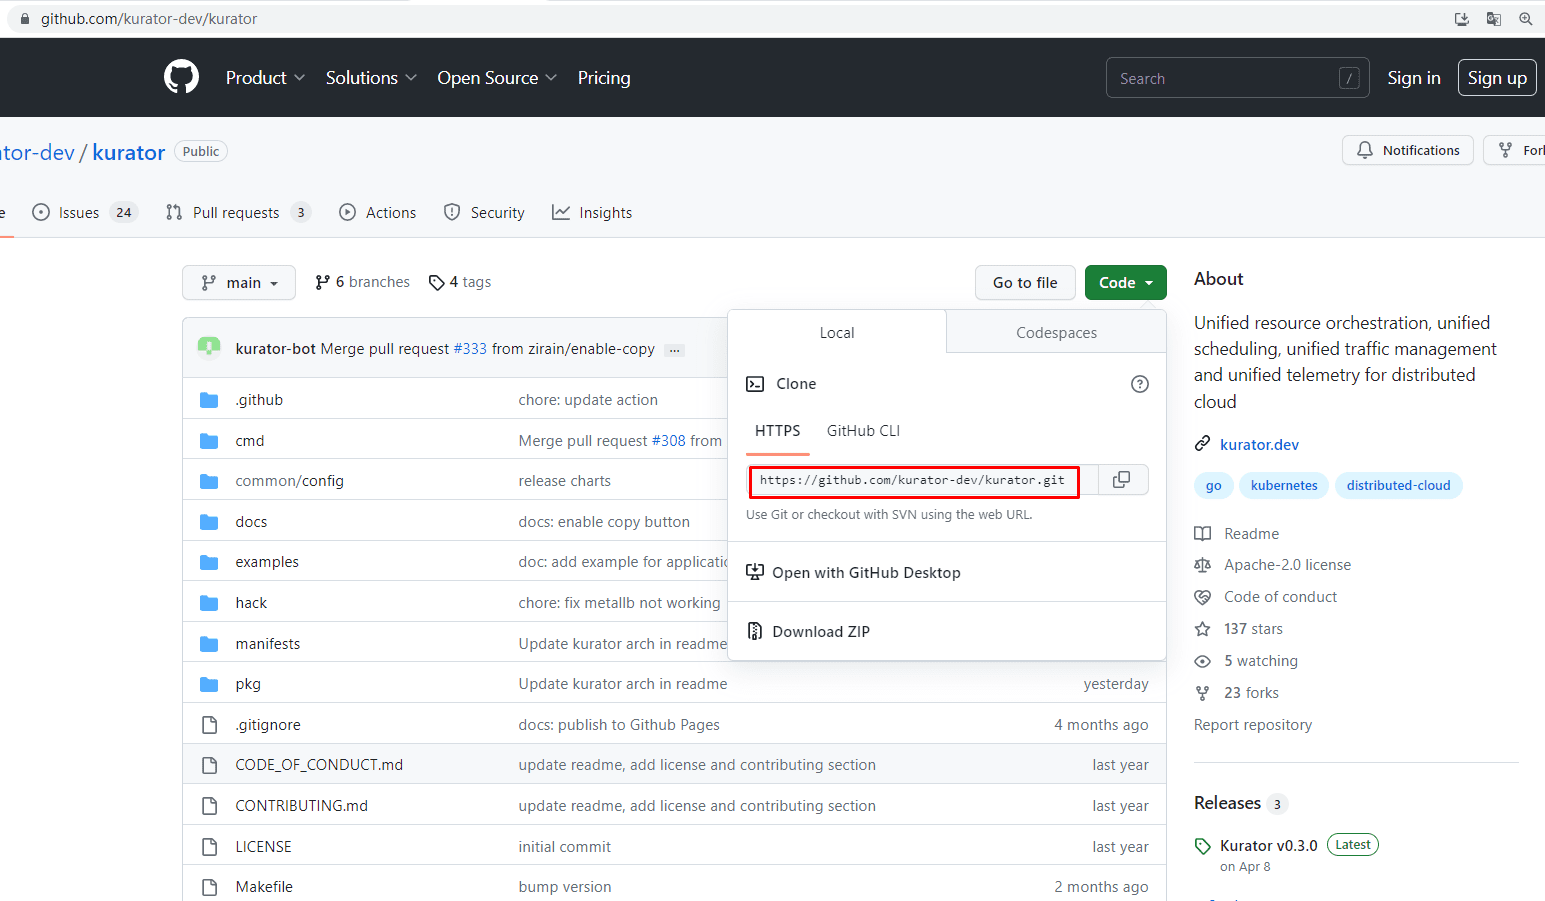
Task: Click the browser download icon in address bar
Action: [x=1461, y=19]
